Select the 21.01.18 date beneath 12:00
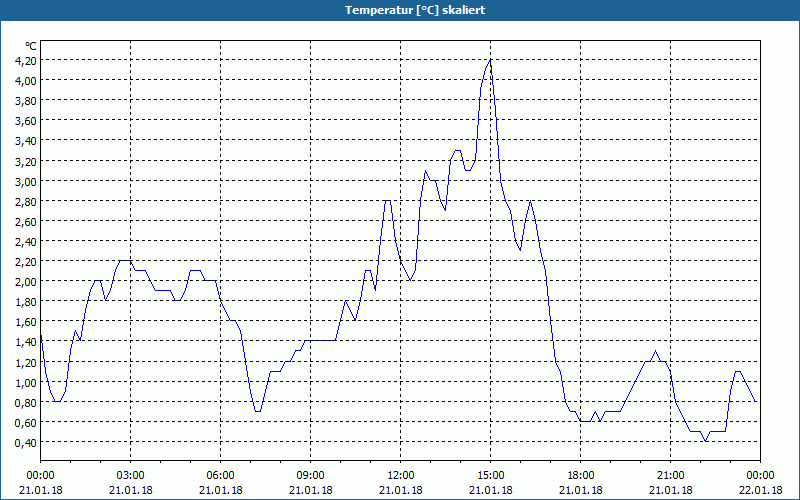Image resolution: width=800 pixels, height=500 pixels. [401, 490]
